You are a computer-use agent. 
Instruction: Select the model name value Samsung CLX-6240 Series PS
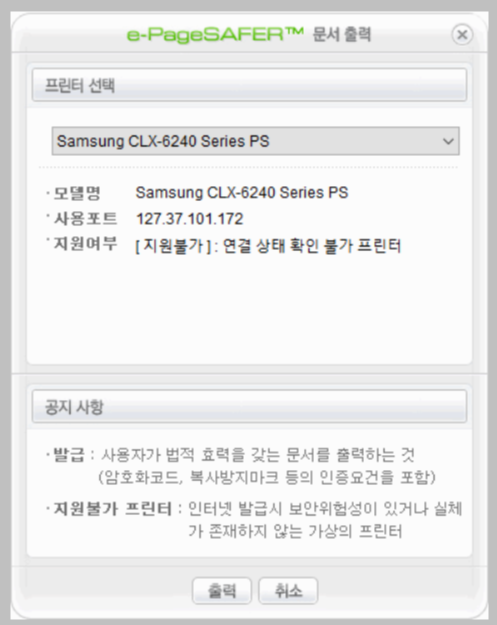click(x=242, y=193)
